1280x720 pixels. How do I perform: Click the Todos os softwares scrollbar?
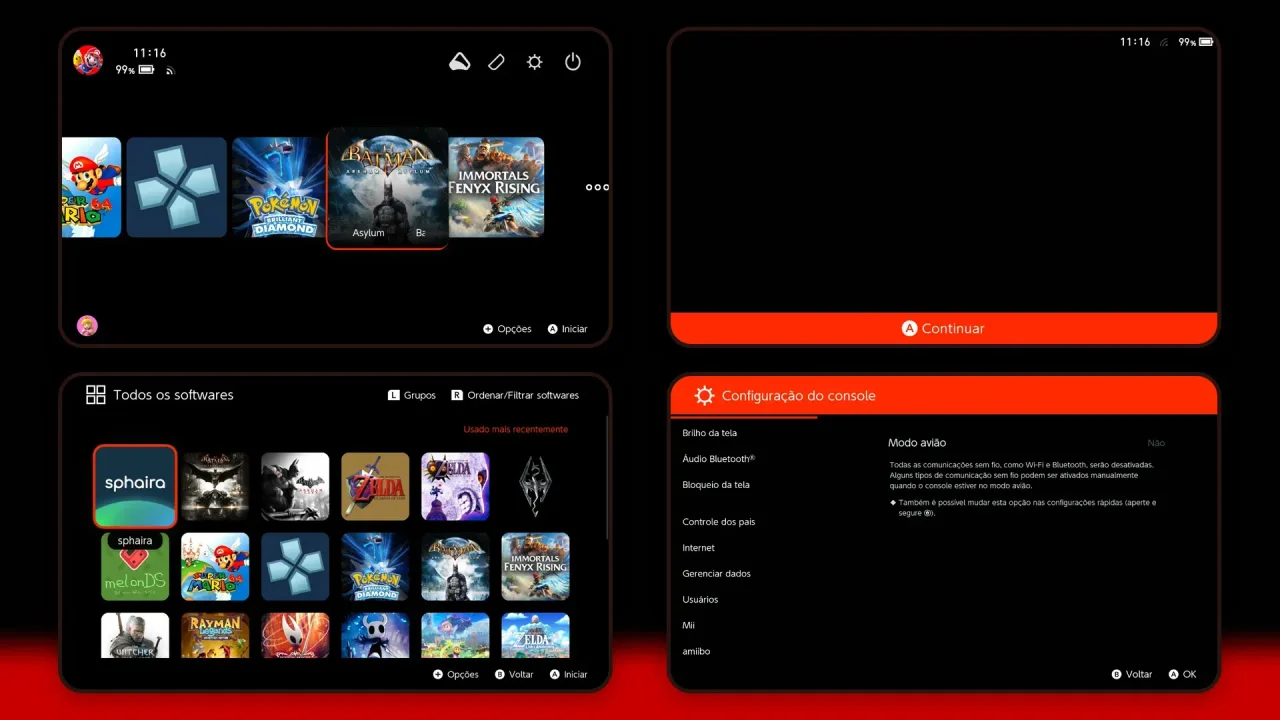click(608, 478)
